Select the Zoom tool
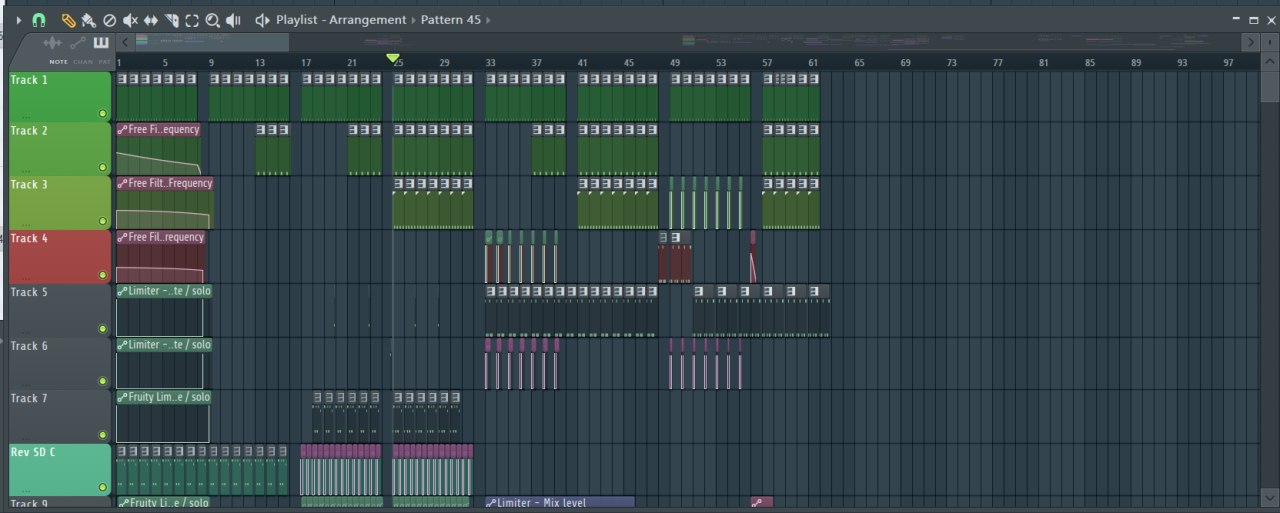This screenshot has height=513, width=1280. pyautogui.click(x=212, y=20)
